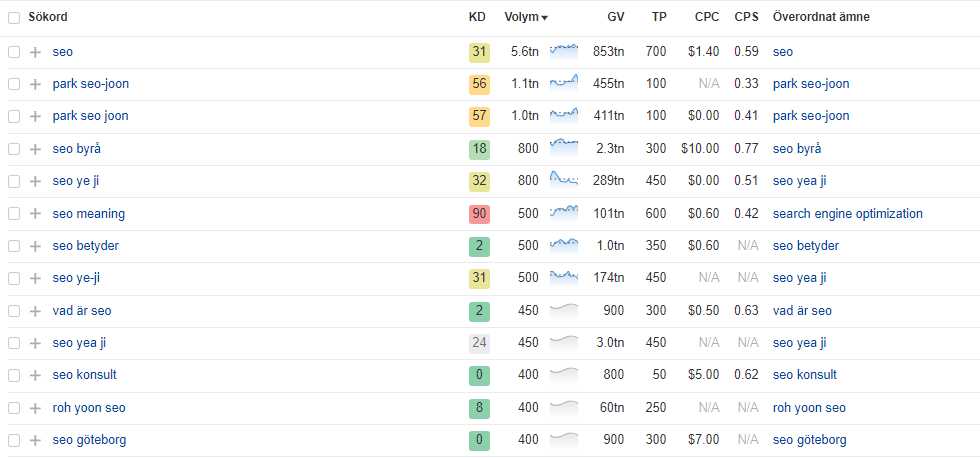Add "seo konsult" with its plus icon
Image resolution: width=980 pixels, height=458 pixels.
(x=35, y=375)
